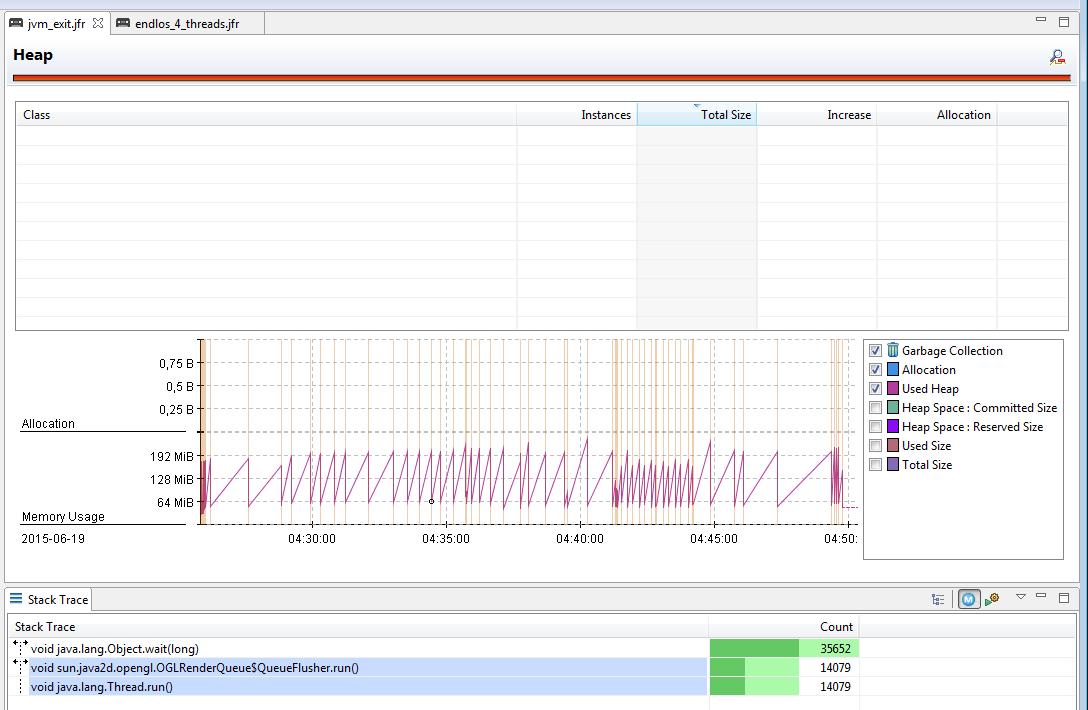1088x710 pixels.
Task: Click the branch icon beside Object.wait(long)
Action: click(20, 648)
